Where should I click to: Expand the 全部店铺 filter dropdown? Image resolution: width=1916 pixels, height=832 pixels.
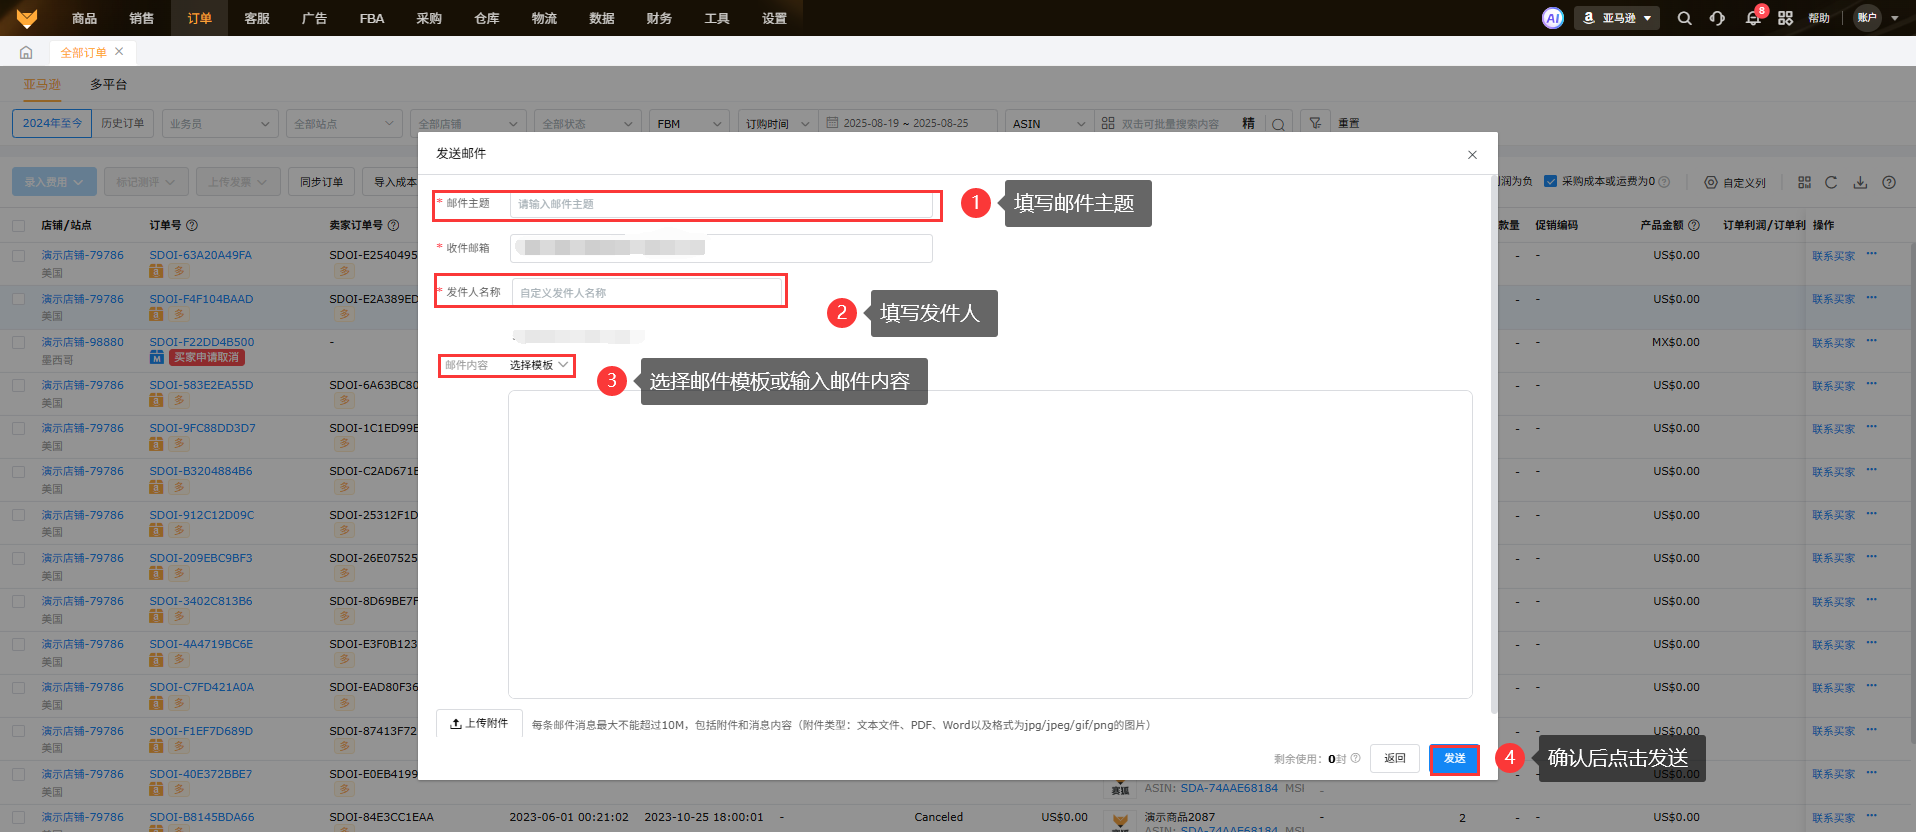[468, 123]
